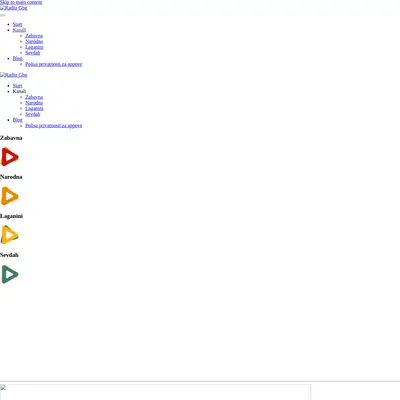Click the topmost Radio Gbg logo image
The width and height of the screenshot is (400, 400).
point(14,8)
